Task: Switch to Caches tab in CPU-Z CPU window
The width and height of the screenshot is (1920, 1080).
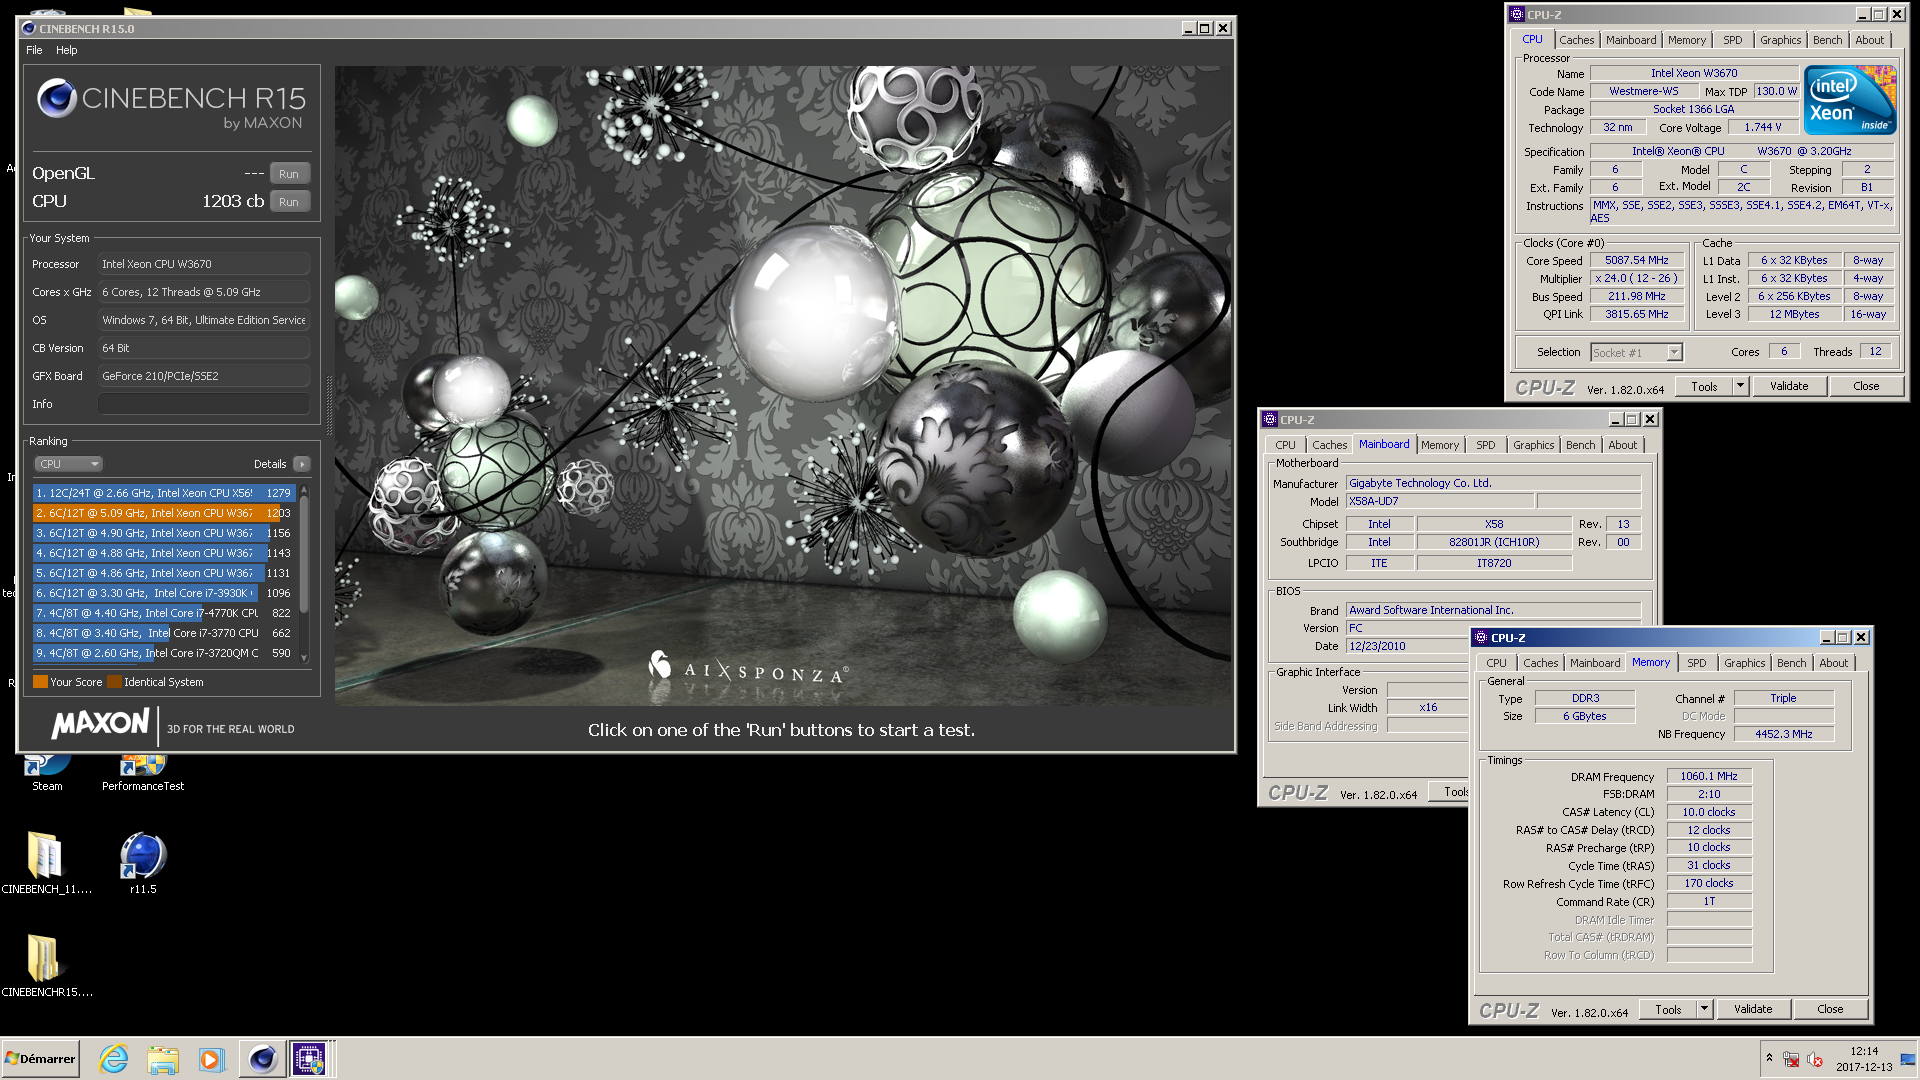Action: pos(1576,40)
